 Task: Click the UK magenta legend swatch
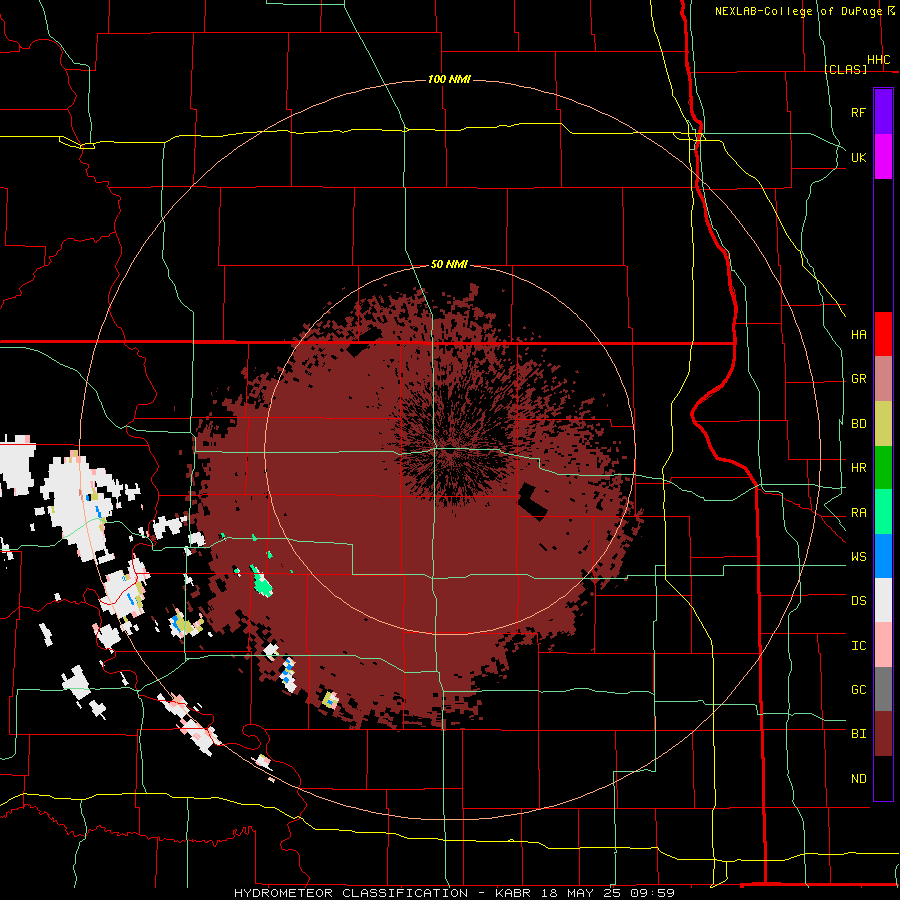click(x=883, y=157)
